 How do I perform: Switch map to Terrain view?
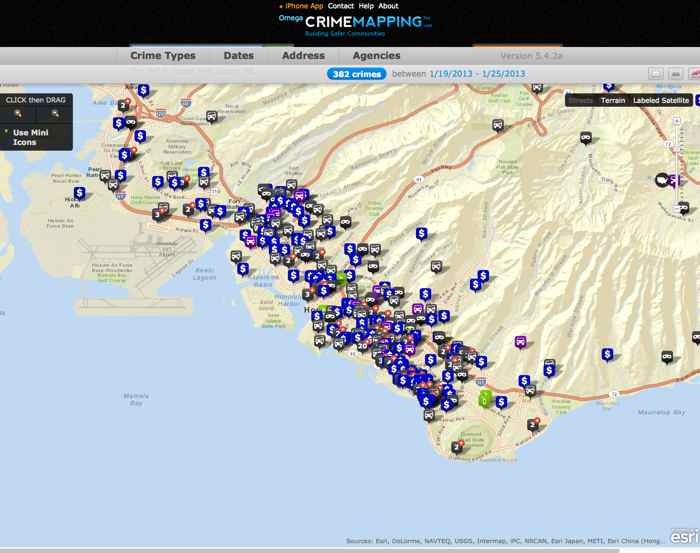point(612,100)
